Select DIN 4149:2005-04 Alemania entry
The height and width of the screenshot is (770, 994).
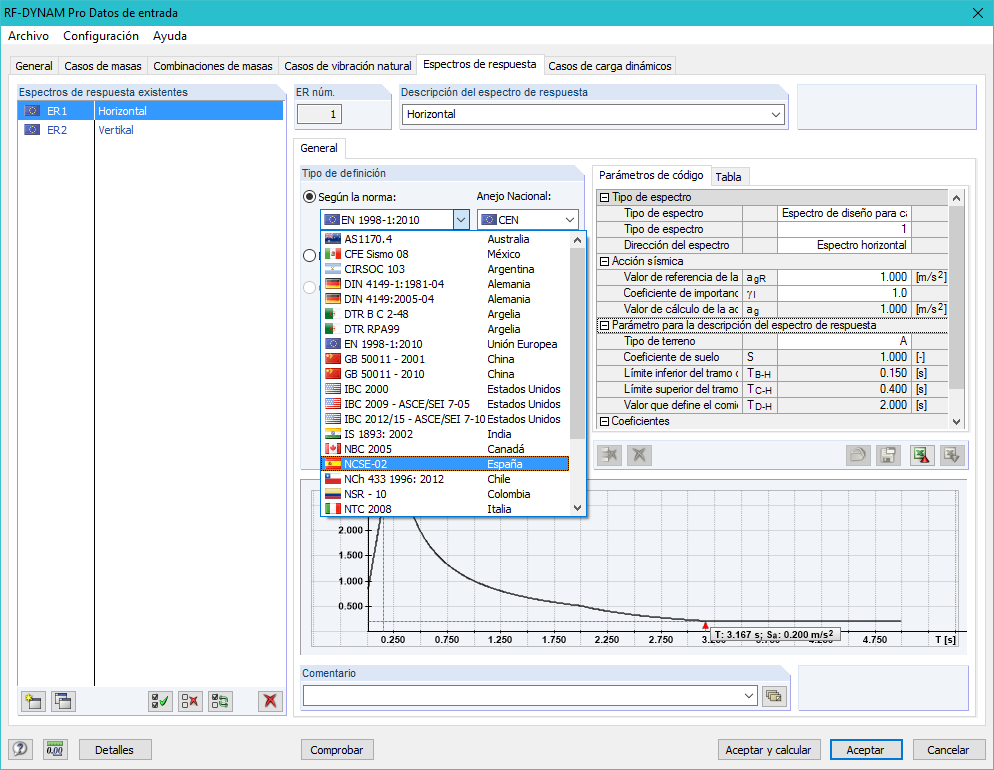(445, 299)
